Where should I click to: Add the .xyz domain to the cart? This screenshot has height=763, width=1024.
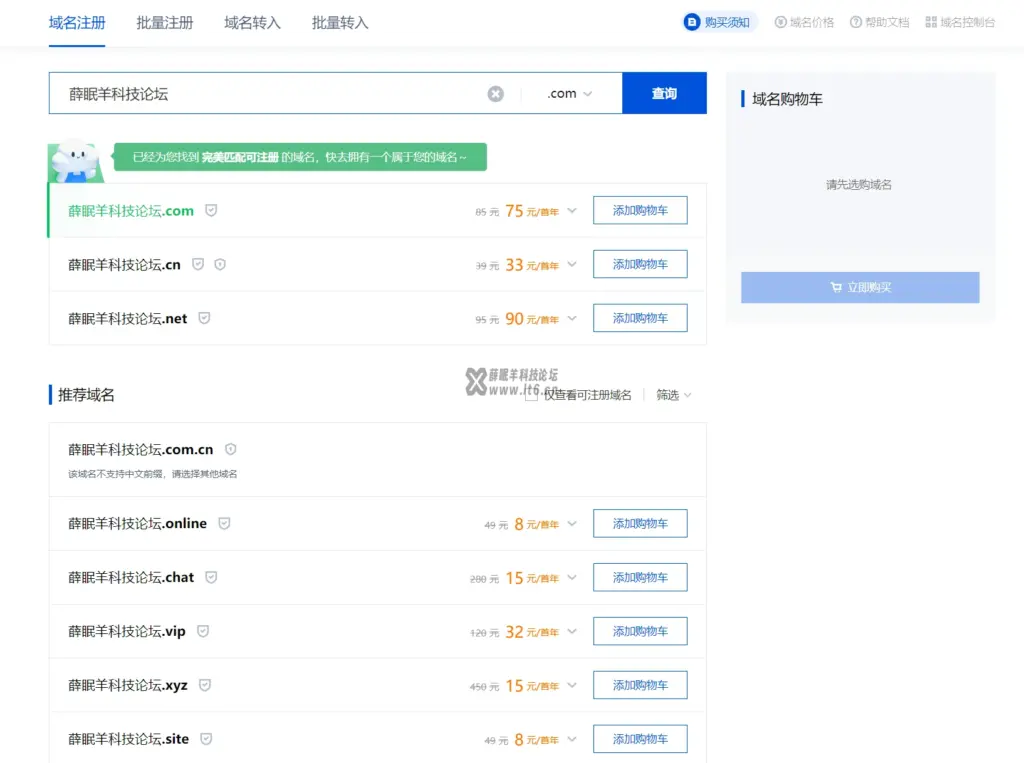click(x=640, y=685)
